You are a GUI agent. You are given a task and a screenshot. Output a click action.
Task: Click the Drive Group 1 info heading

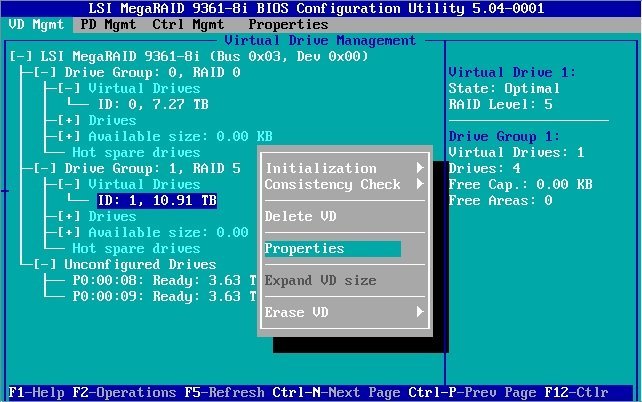coord(504,136)
